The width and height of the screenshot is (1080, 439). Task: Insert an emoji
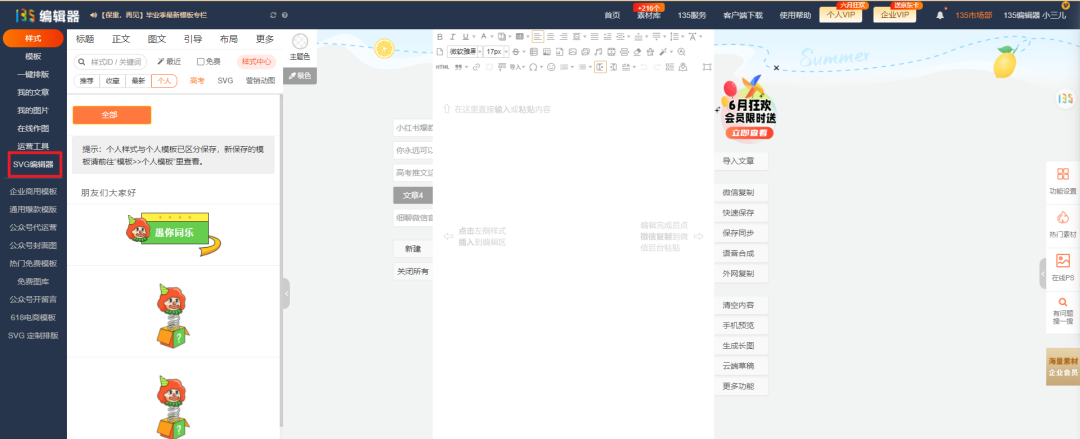[x=551, y=67]
